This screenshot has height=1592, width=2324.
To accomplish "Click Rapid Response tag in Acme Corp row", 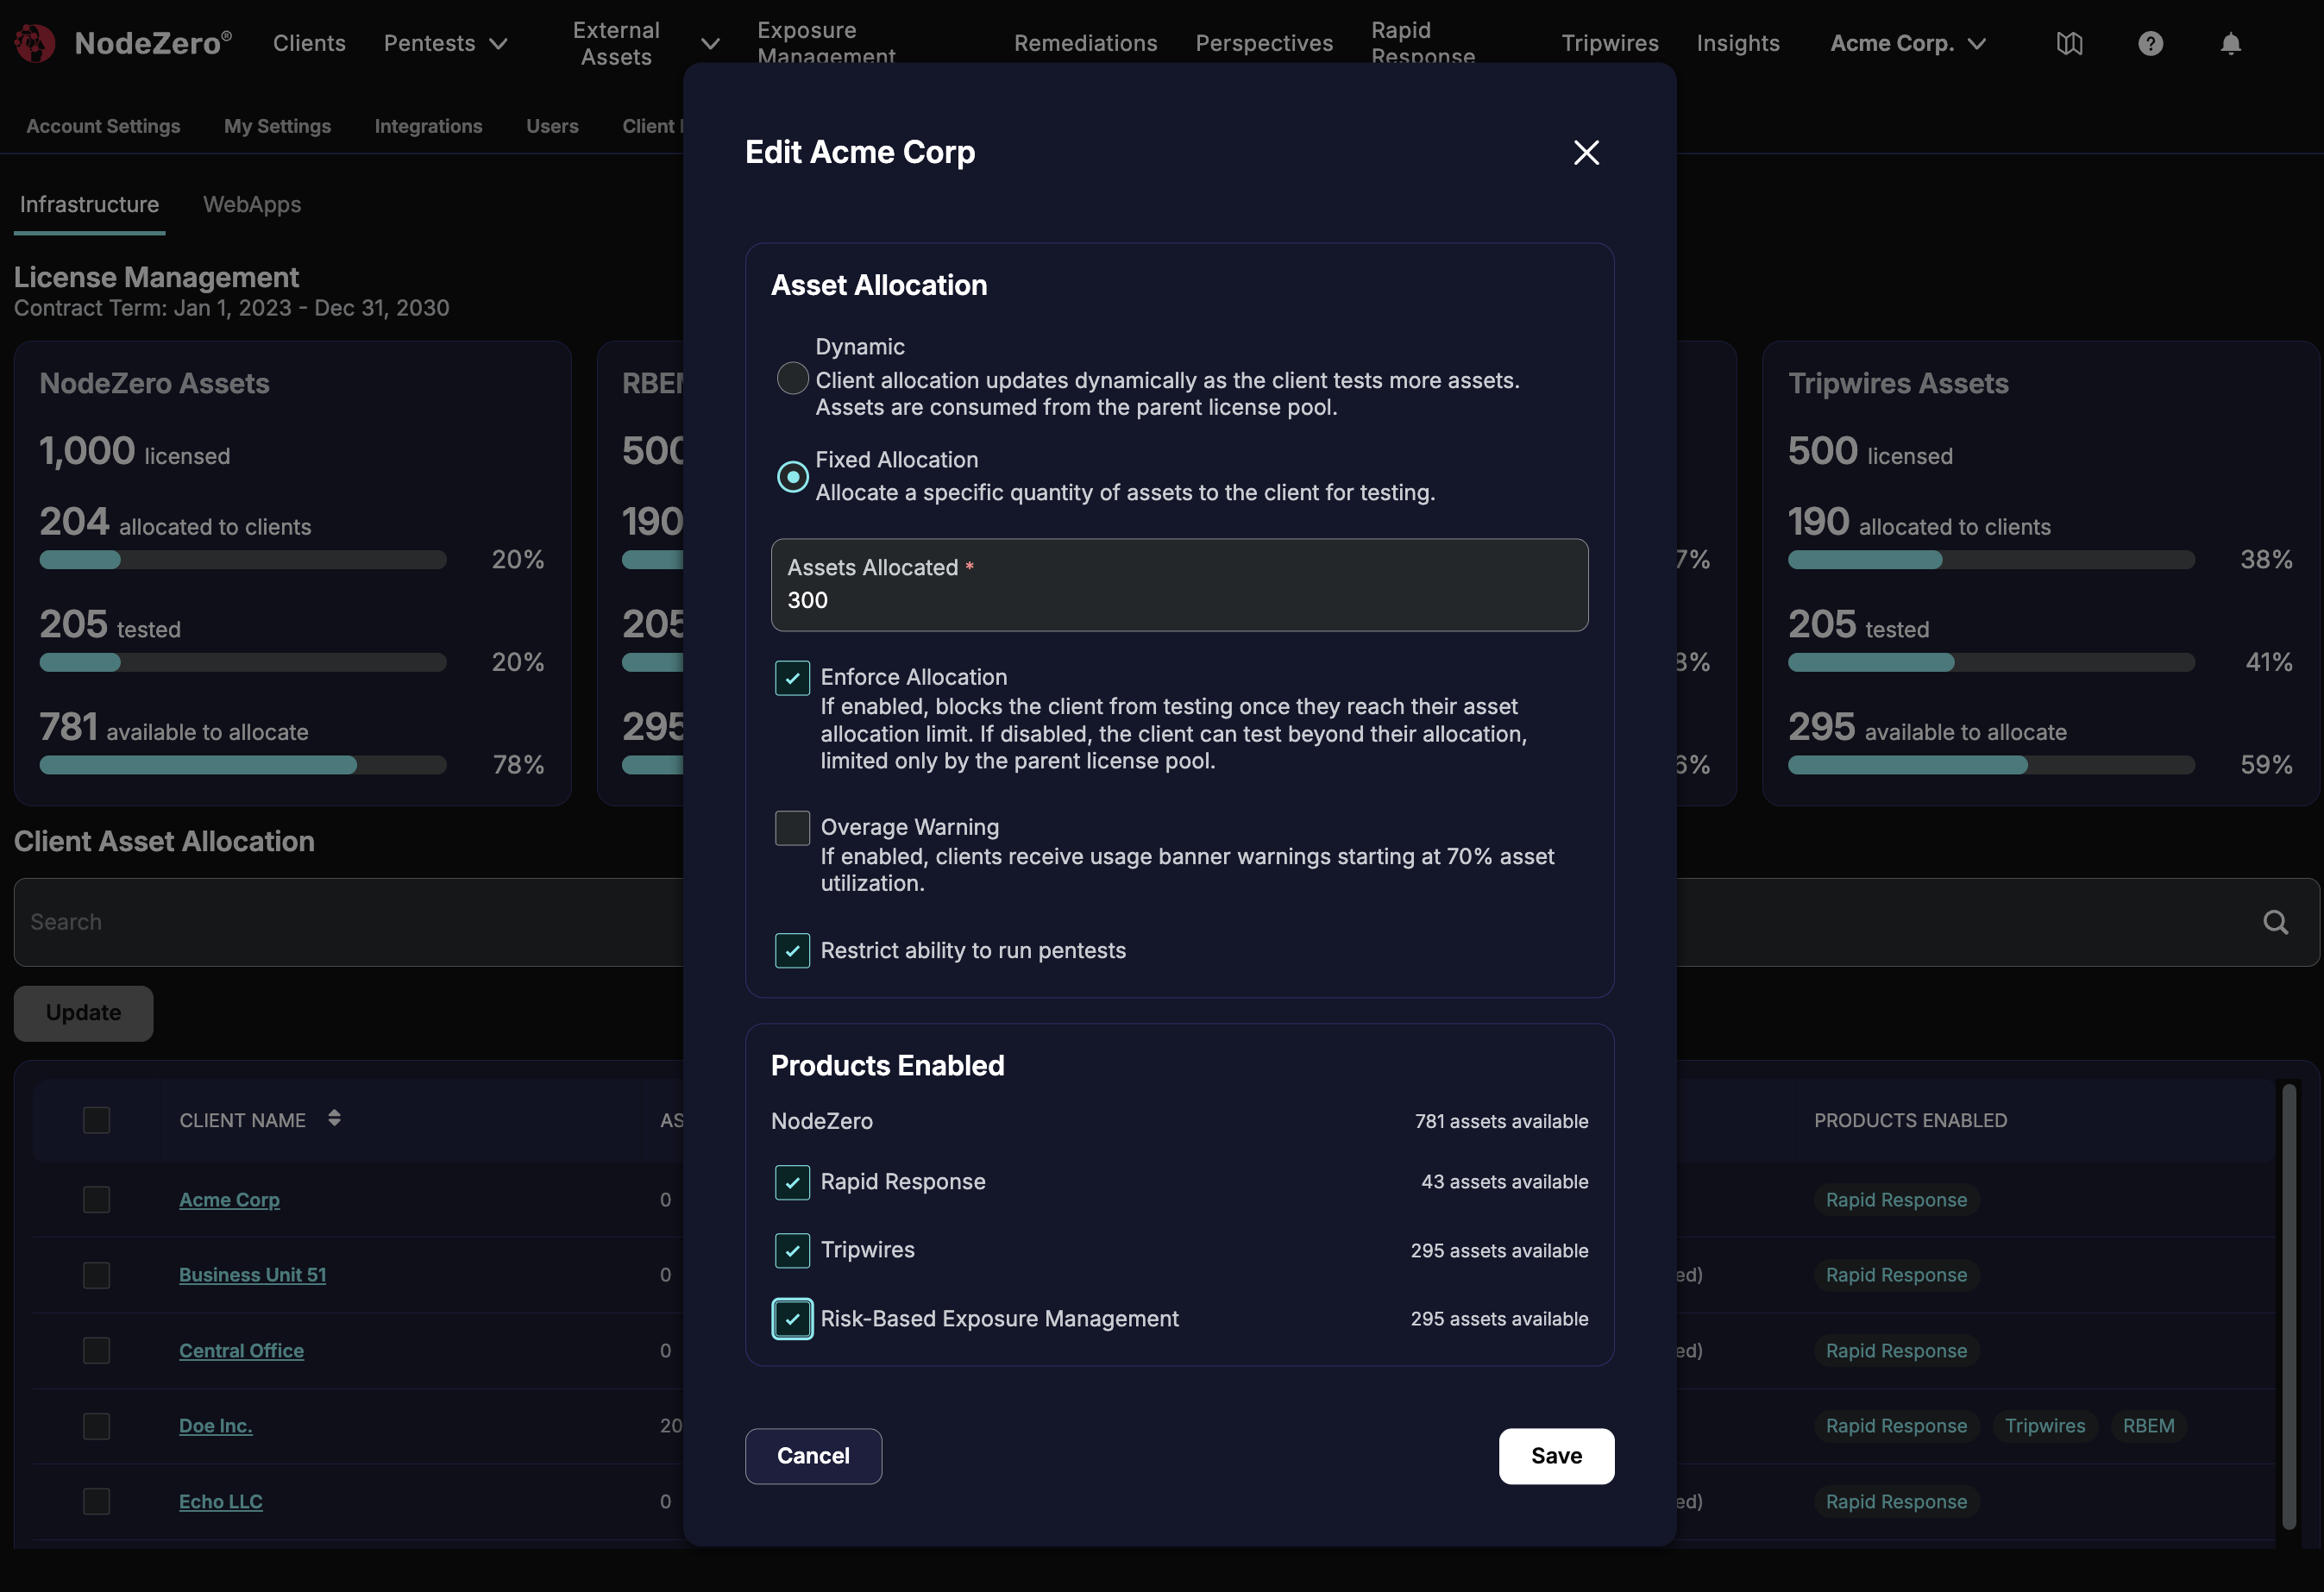I will [1896, 1199].
